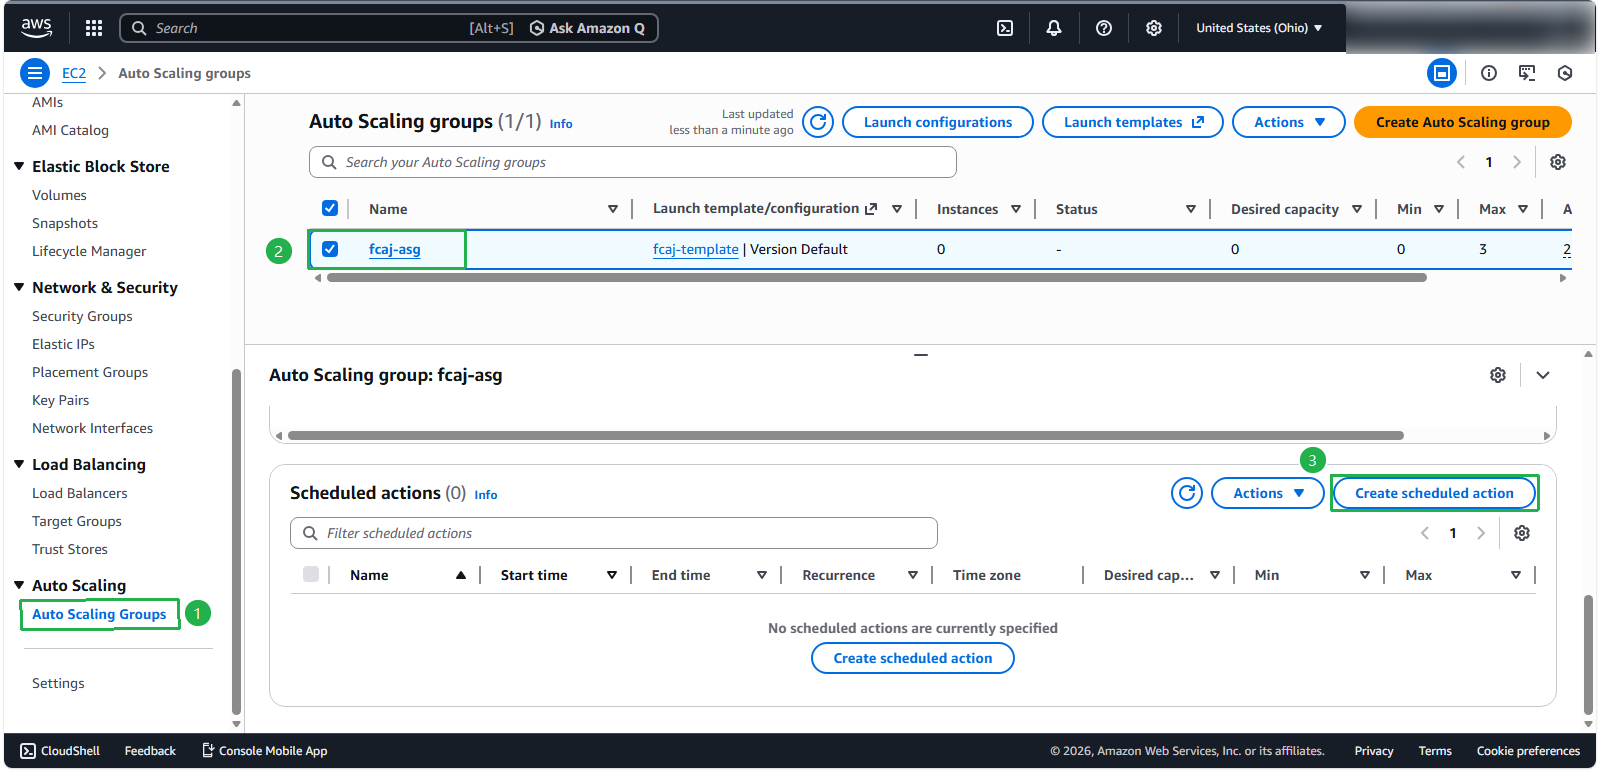Open the tutorials screen icon next to info
Image resolution: width=1600 pixels, height=772 pixels.
click(1527, 73)
